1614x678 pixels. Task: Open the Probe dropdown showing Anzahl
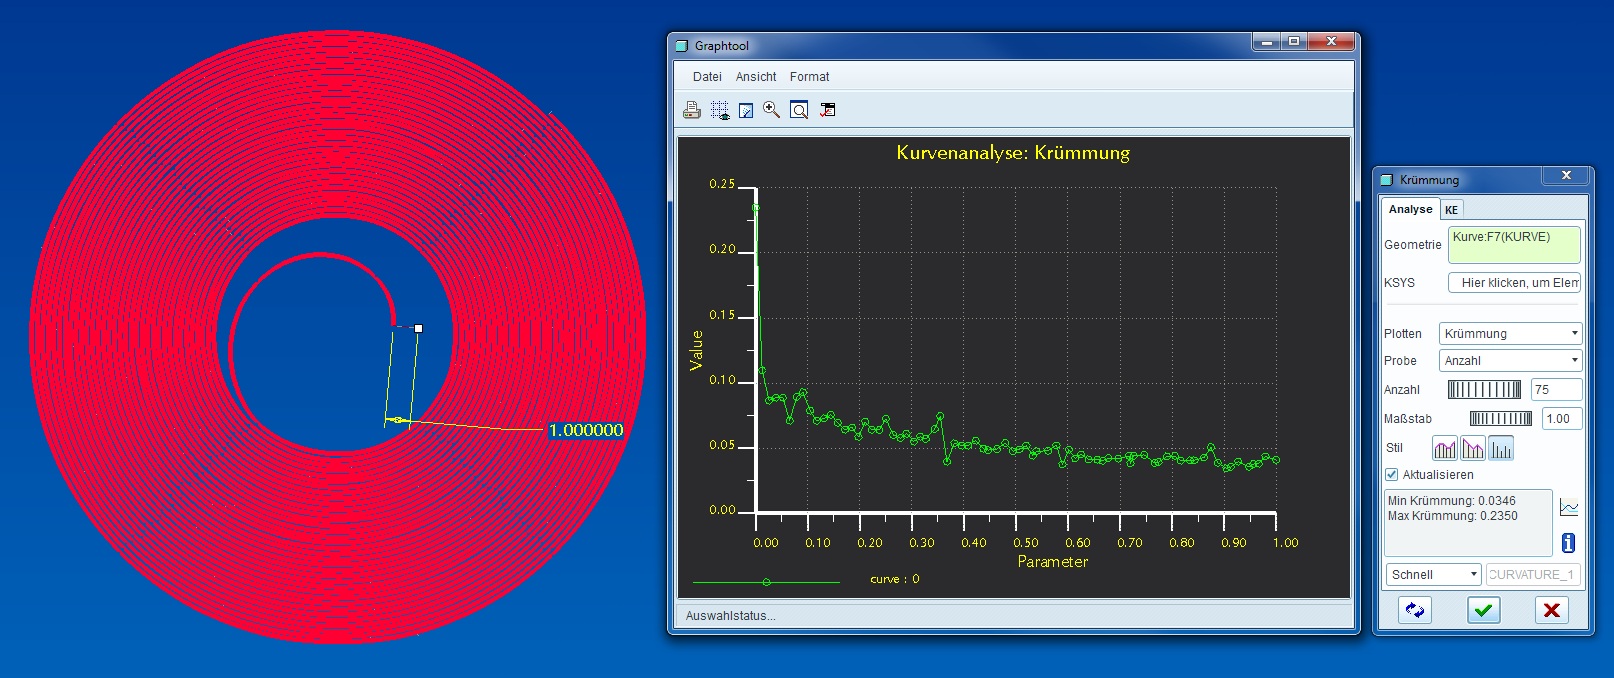1510,361
